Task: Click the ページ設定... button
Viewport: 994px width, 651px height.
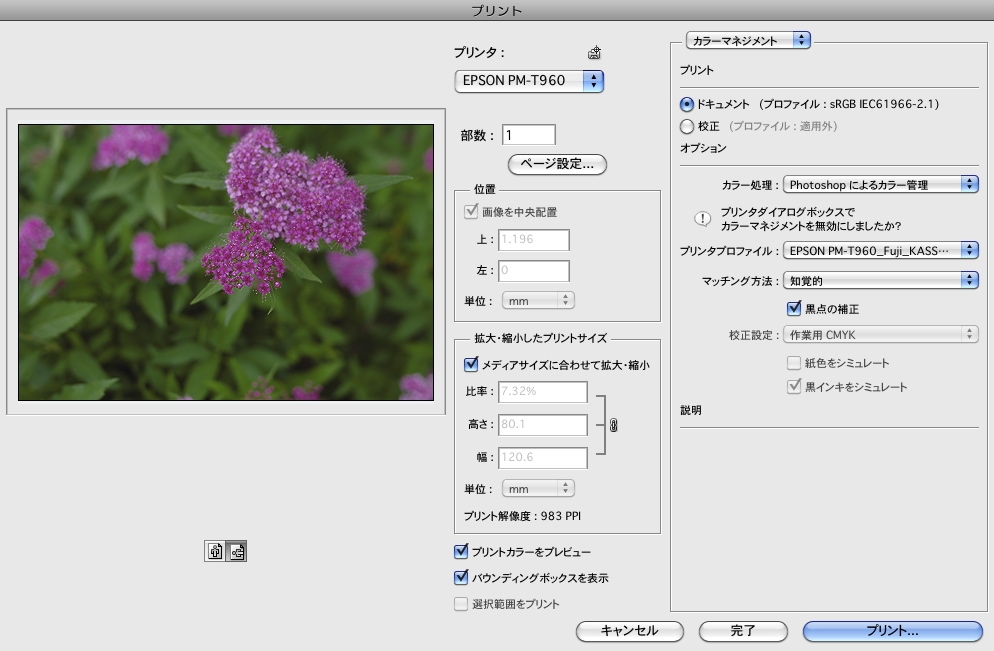Action: [557, 163]
